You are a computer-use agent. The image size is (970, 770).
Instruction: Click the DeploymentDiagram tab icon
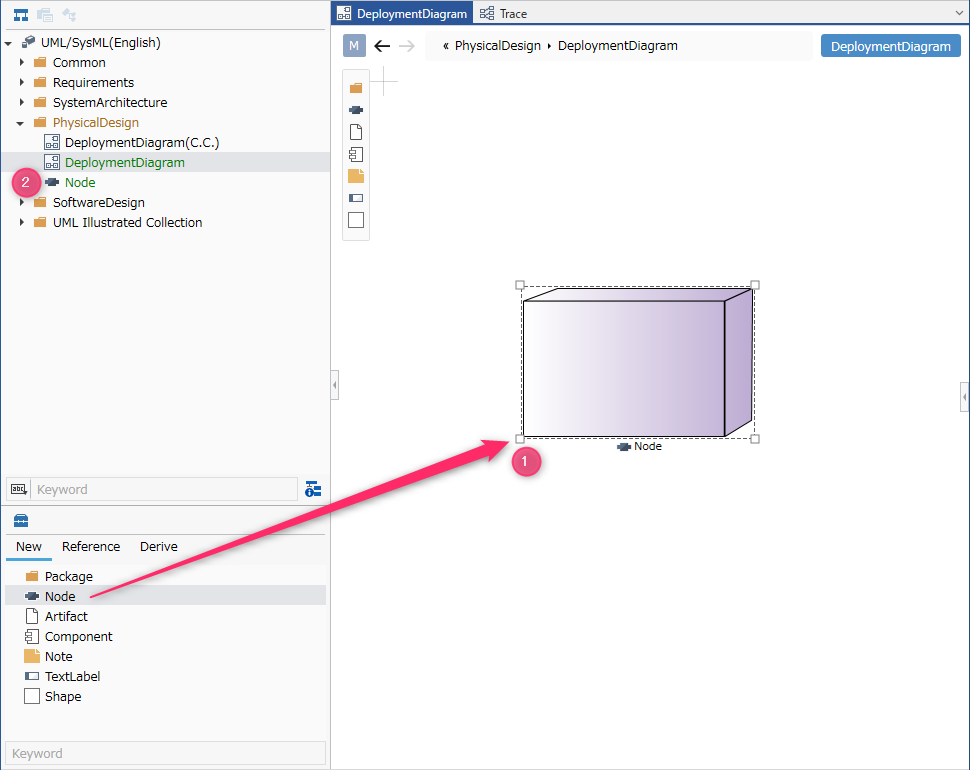coord(344,13)
